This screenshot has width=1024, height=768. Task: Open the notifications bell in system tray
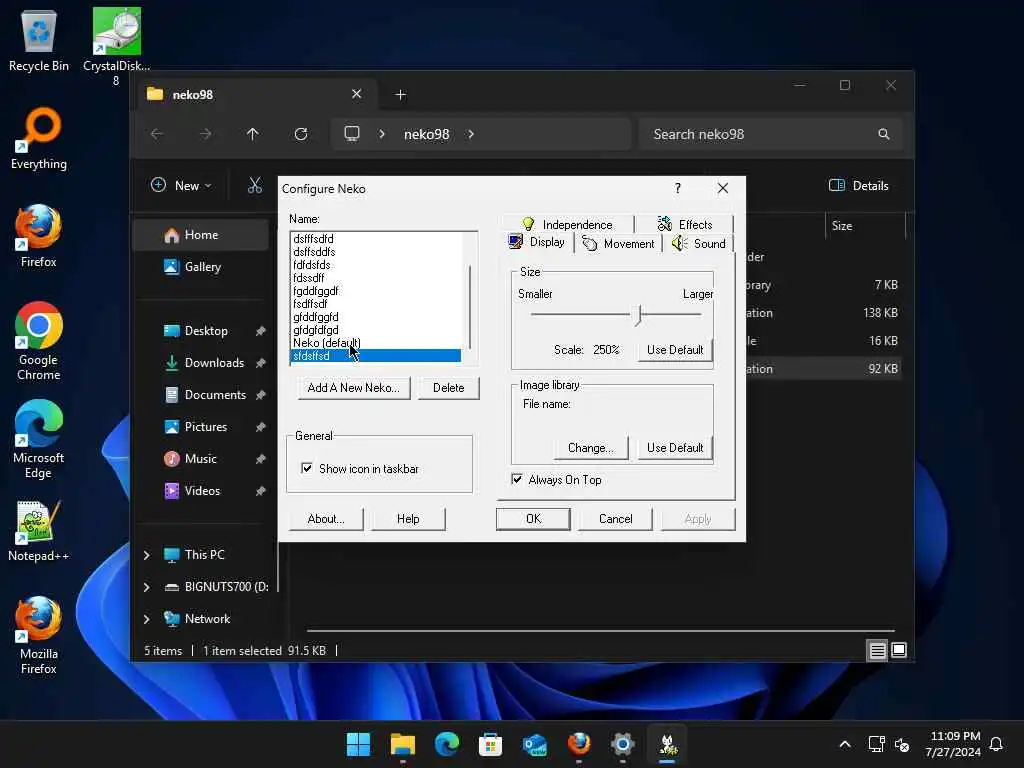996,744
